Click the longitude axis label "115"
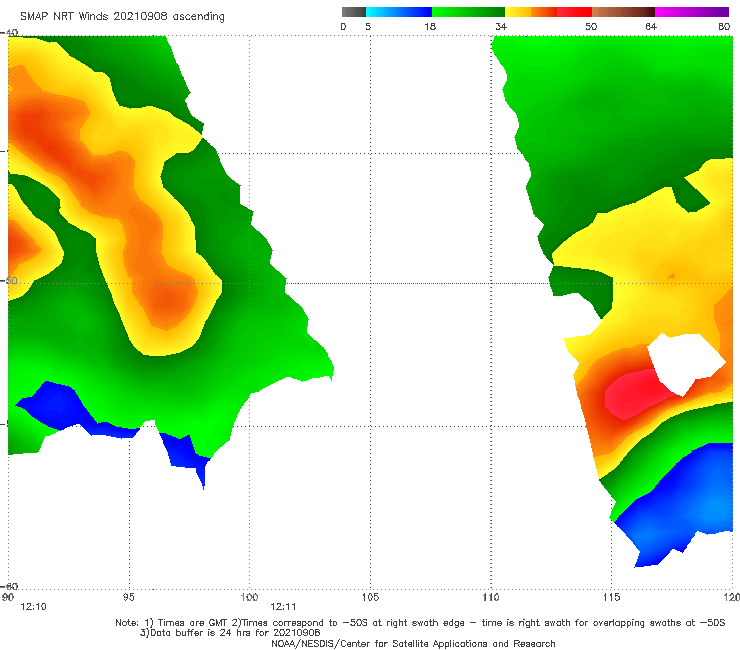Image resolution: width=740 pixels, height=650 pixels. 611,597
